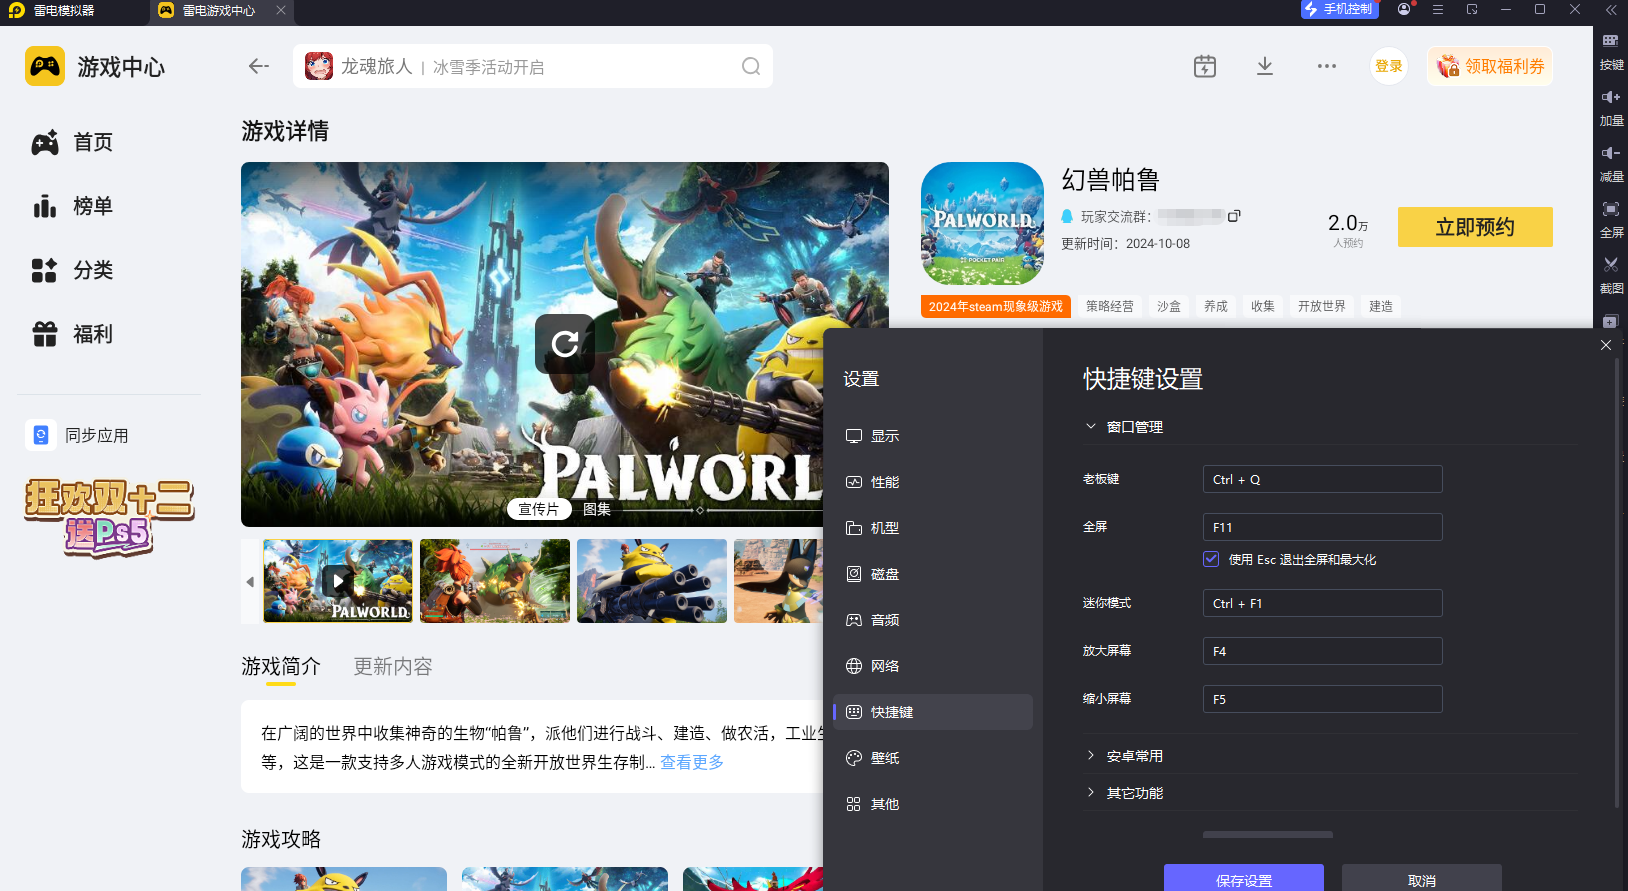The width and height of the screenshot is (1628, 891).
Task: Open 同步应用 in left sidebar
Action: (x=77, y=436)
